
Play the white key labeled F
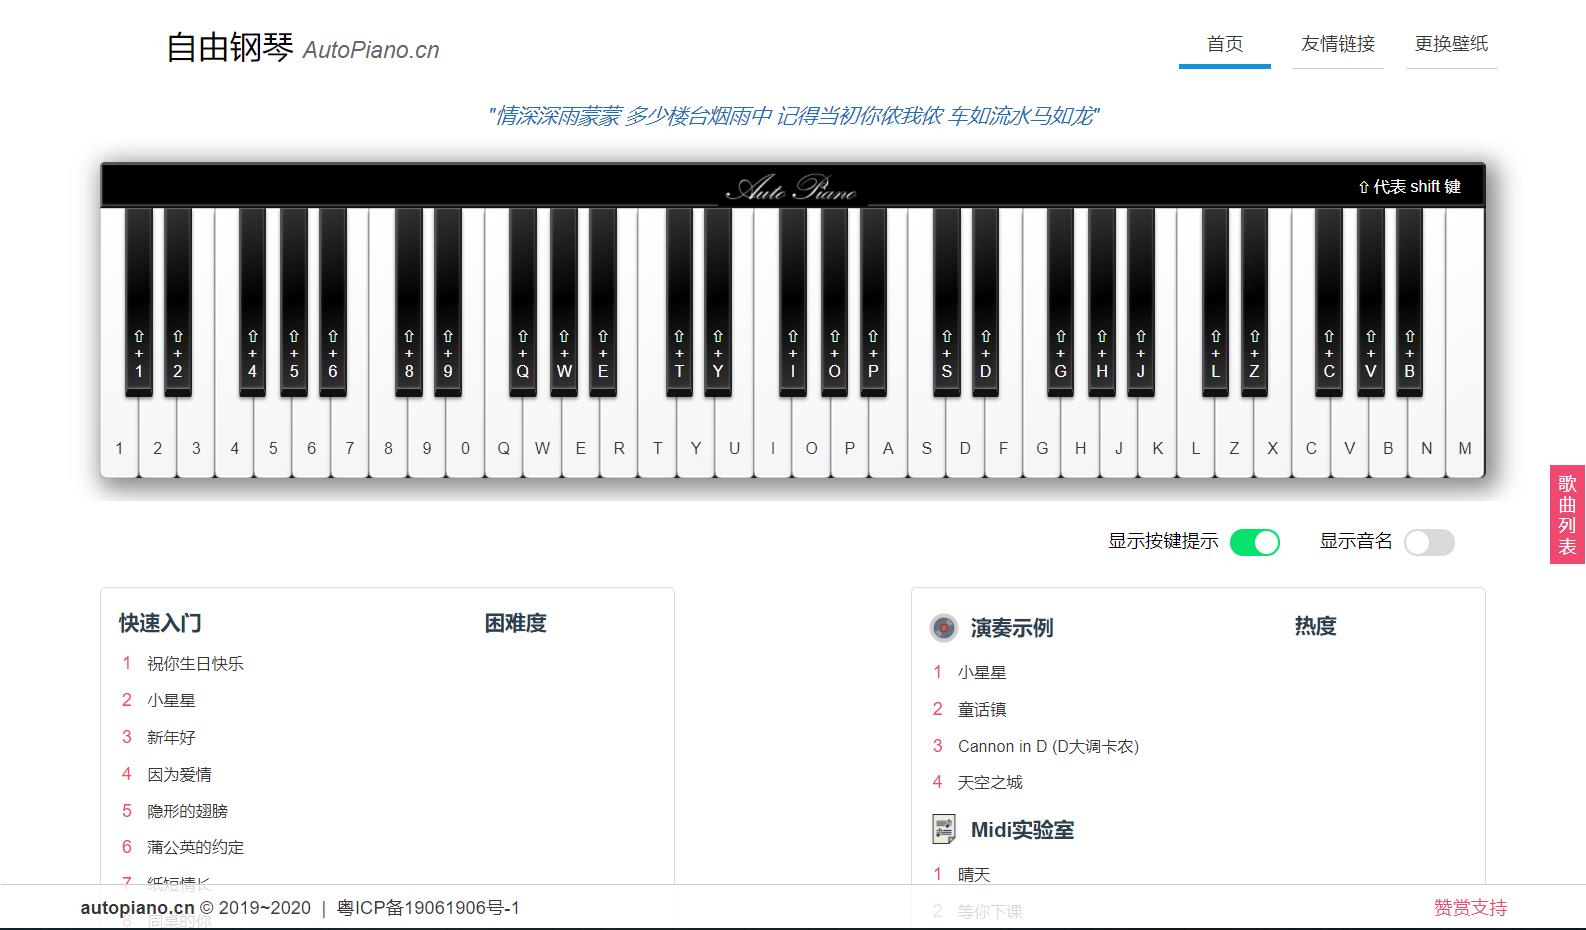click(1003, 440)
